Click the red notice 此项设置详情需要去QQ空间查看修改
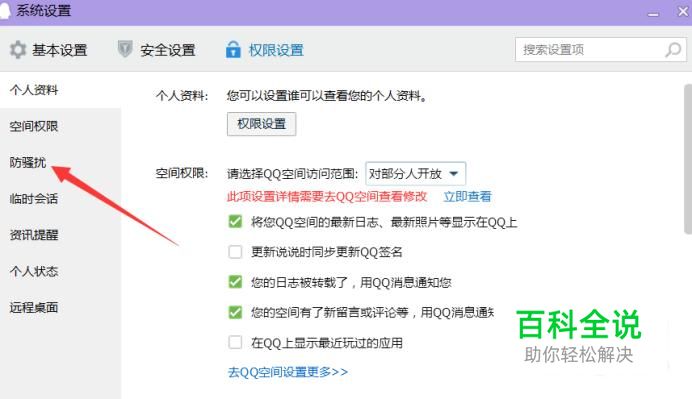 tap(327, 196)
